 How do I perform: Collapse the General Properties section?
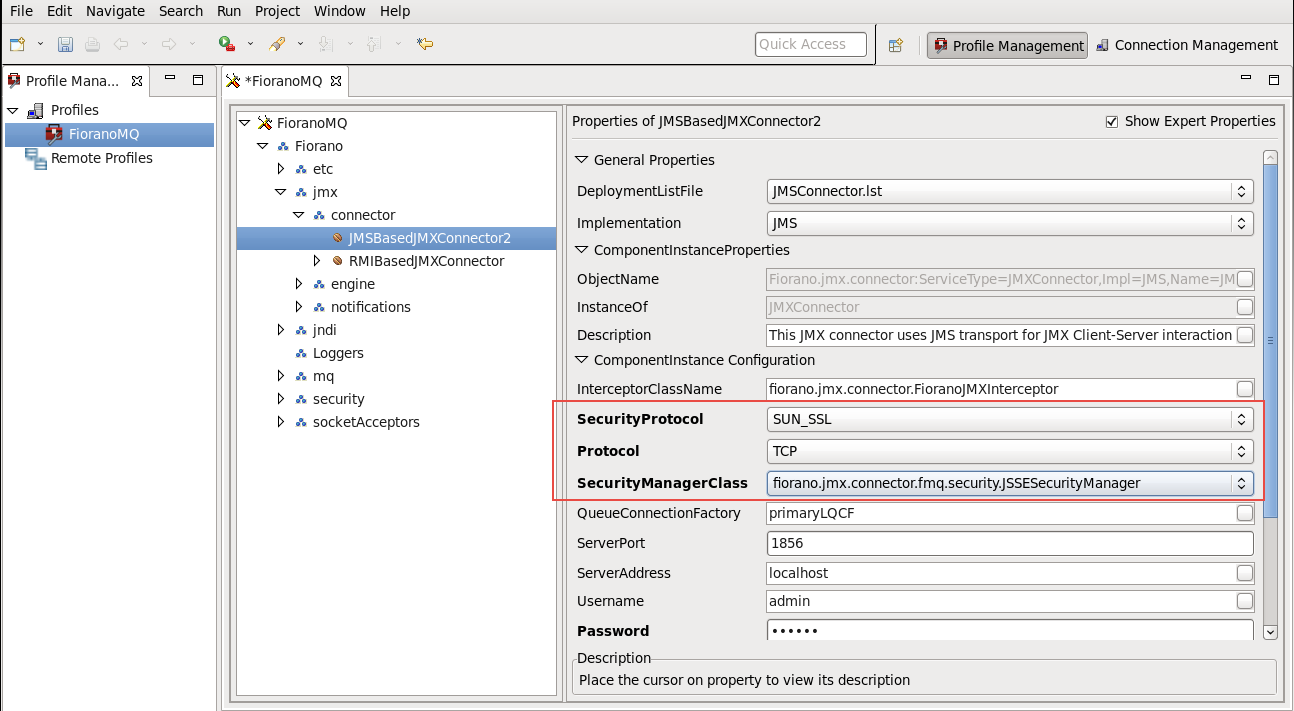[582, 160]
